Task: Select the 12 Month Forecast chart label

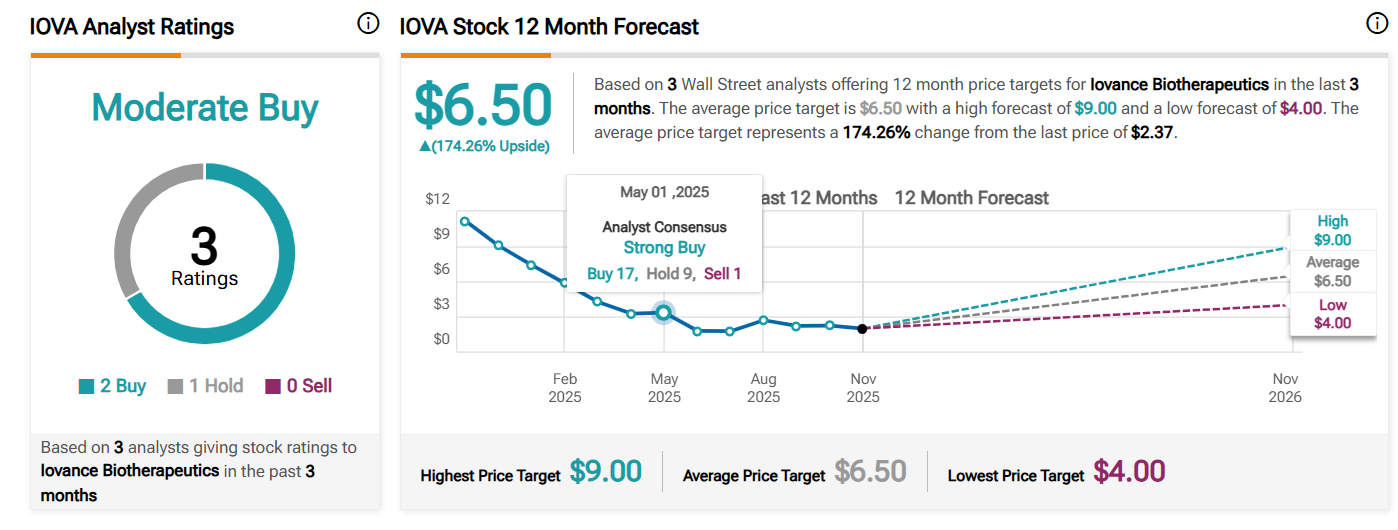Action: point(971,198)
